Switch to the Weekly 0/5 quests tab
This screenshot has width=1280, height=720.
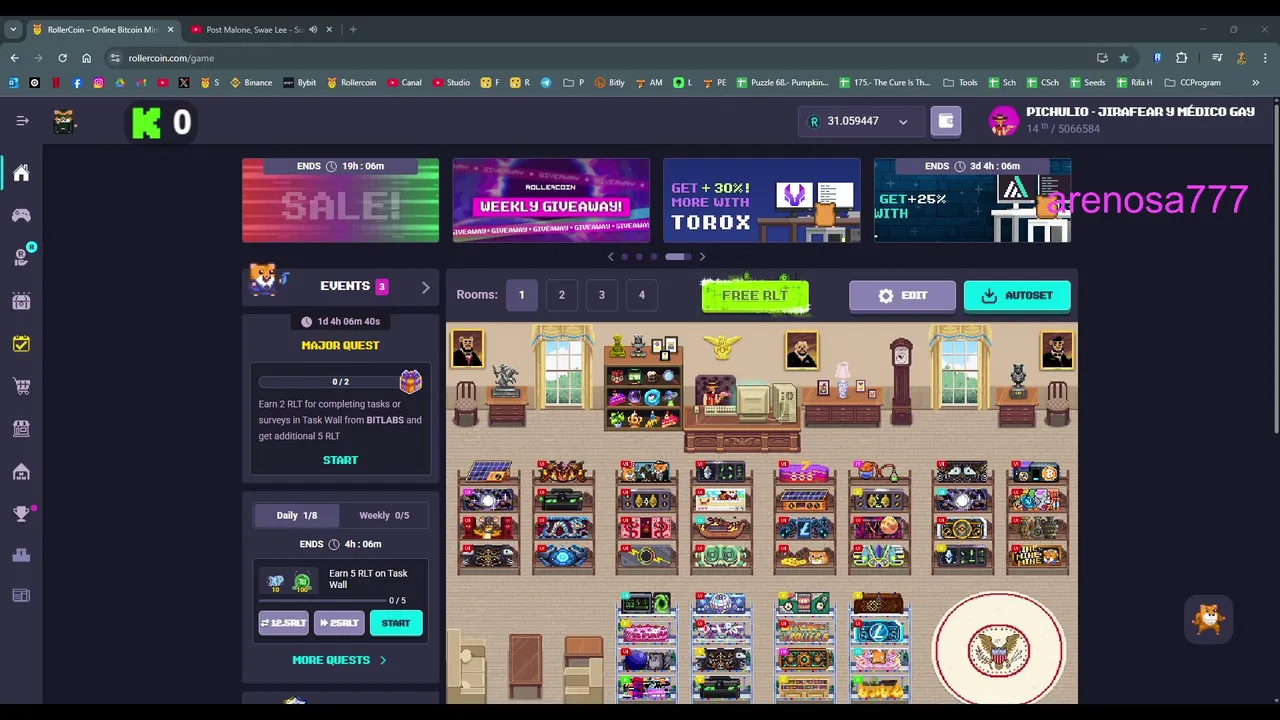[x=384, y=516]
